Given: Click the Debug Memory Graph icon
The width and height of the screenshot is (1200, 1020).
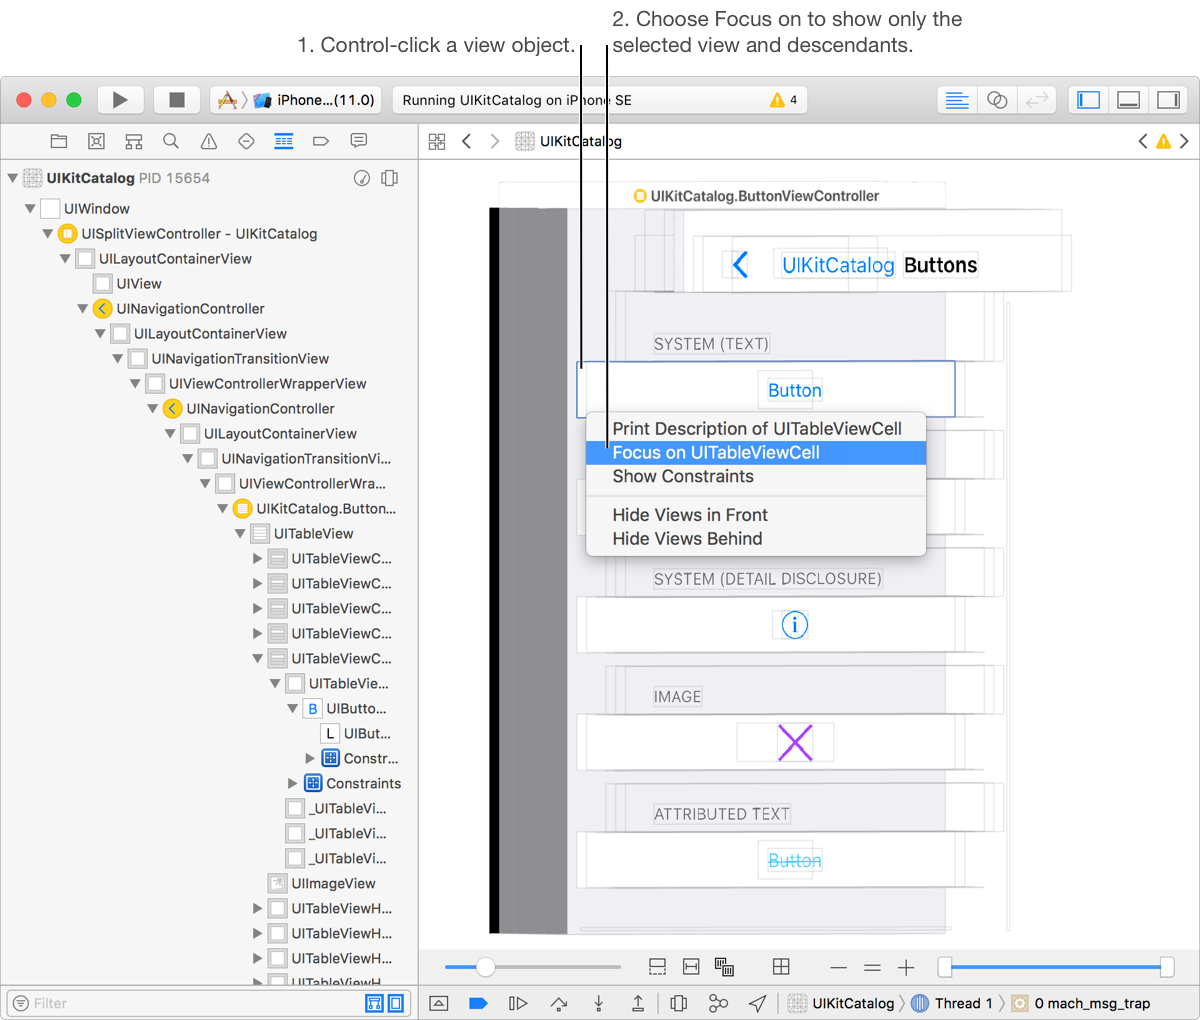Looking at the screenshot, I should pyautogui.click(x=718, y=1003).
